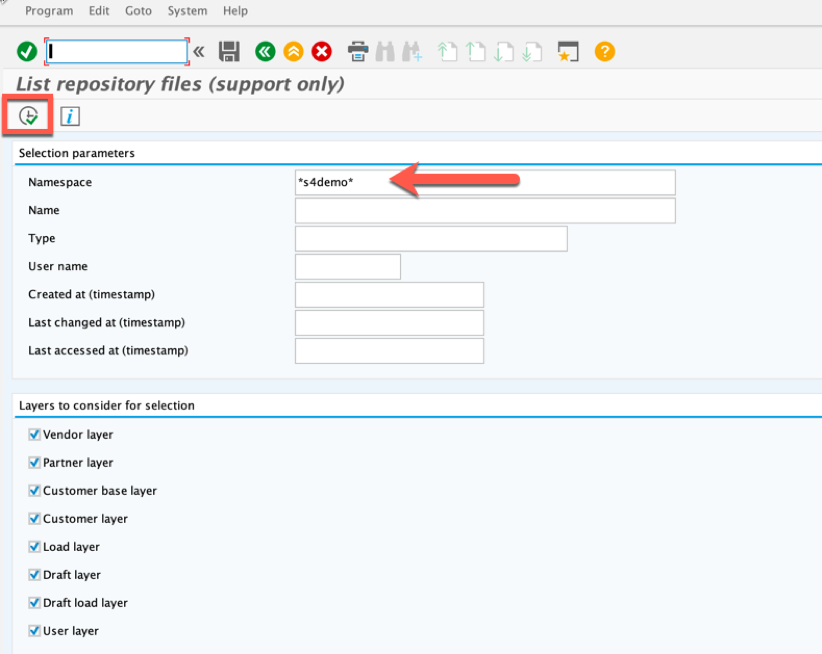Image resolution: width=822 pixels, height=654 pixels.
Task: Disable the Draft layer checkbox
Action: [x=35, y=574]
